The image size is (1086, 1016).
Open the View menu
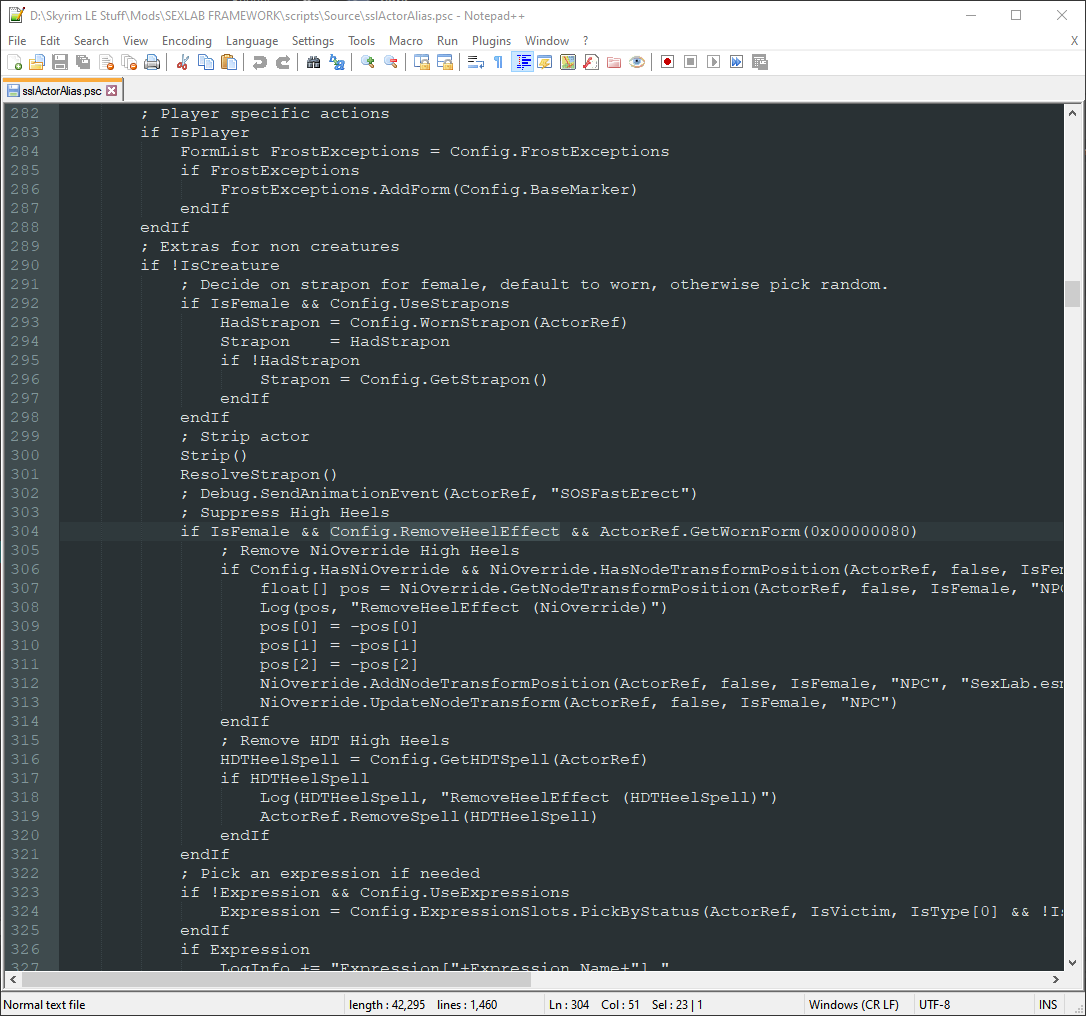[135, 41]
